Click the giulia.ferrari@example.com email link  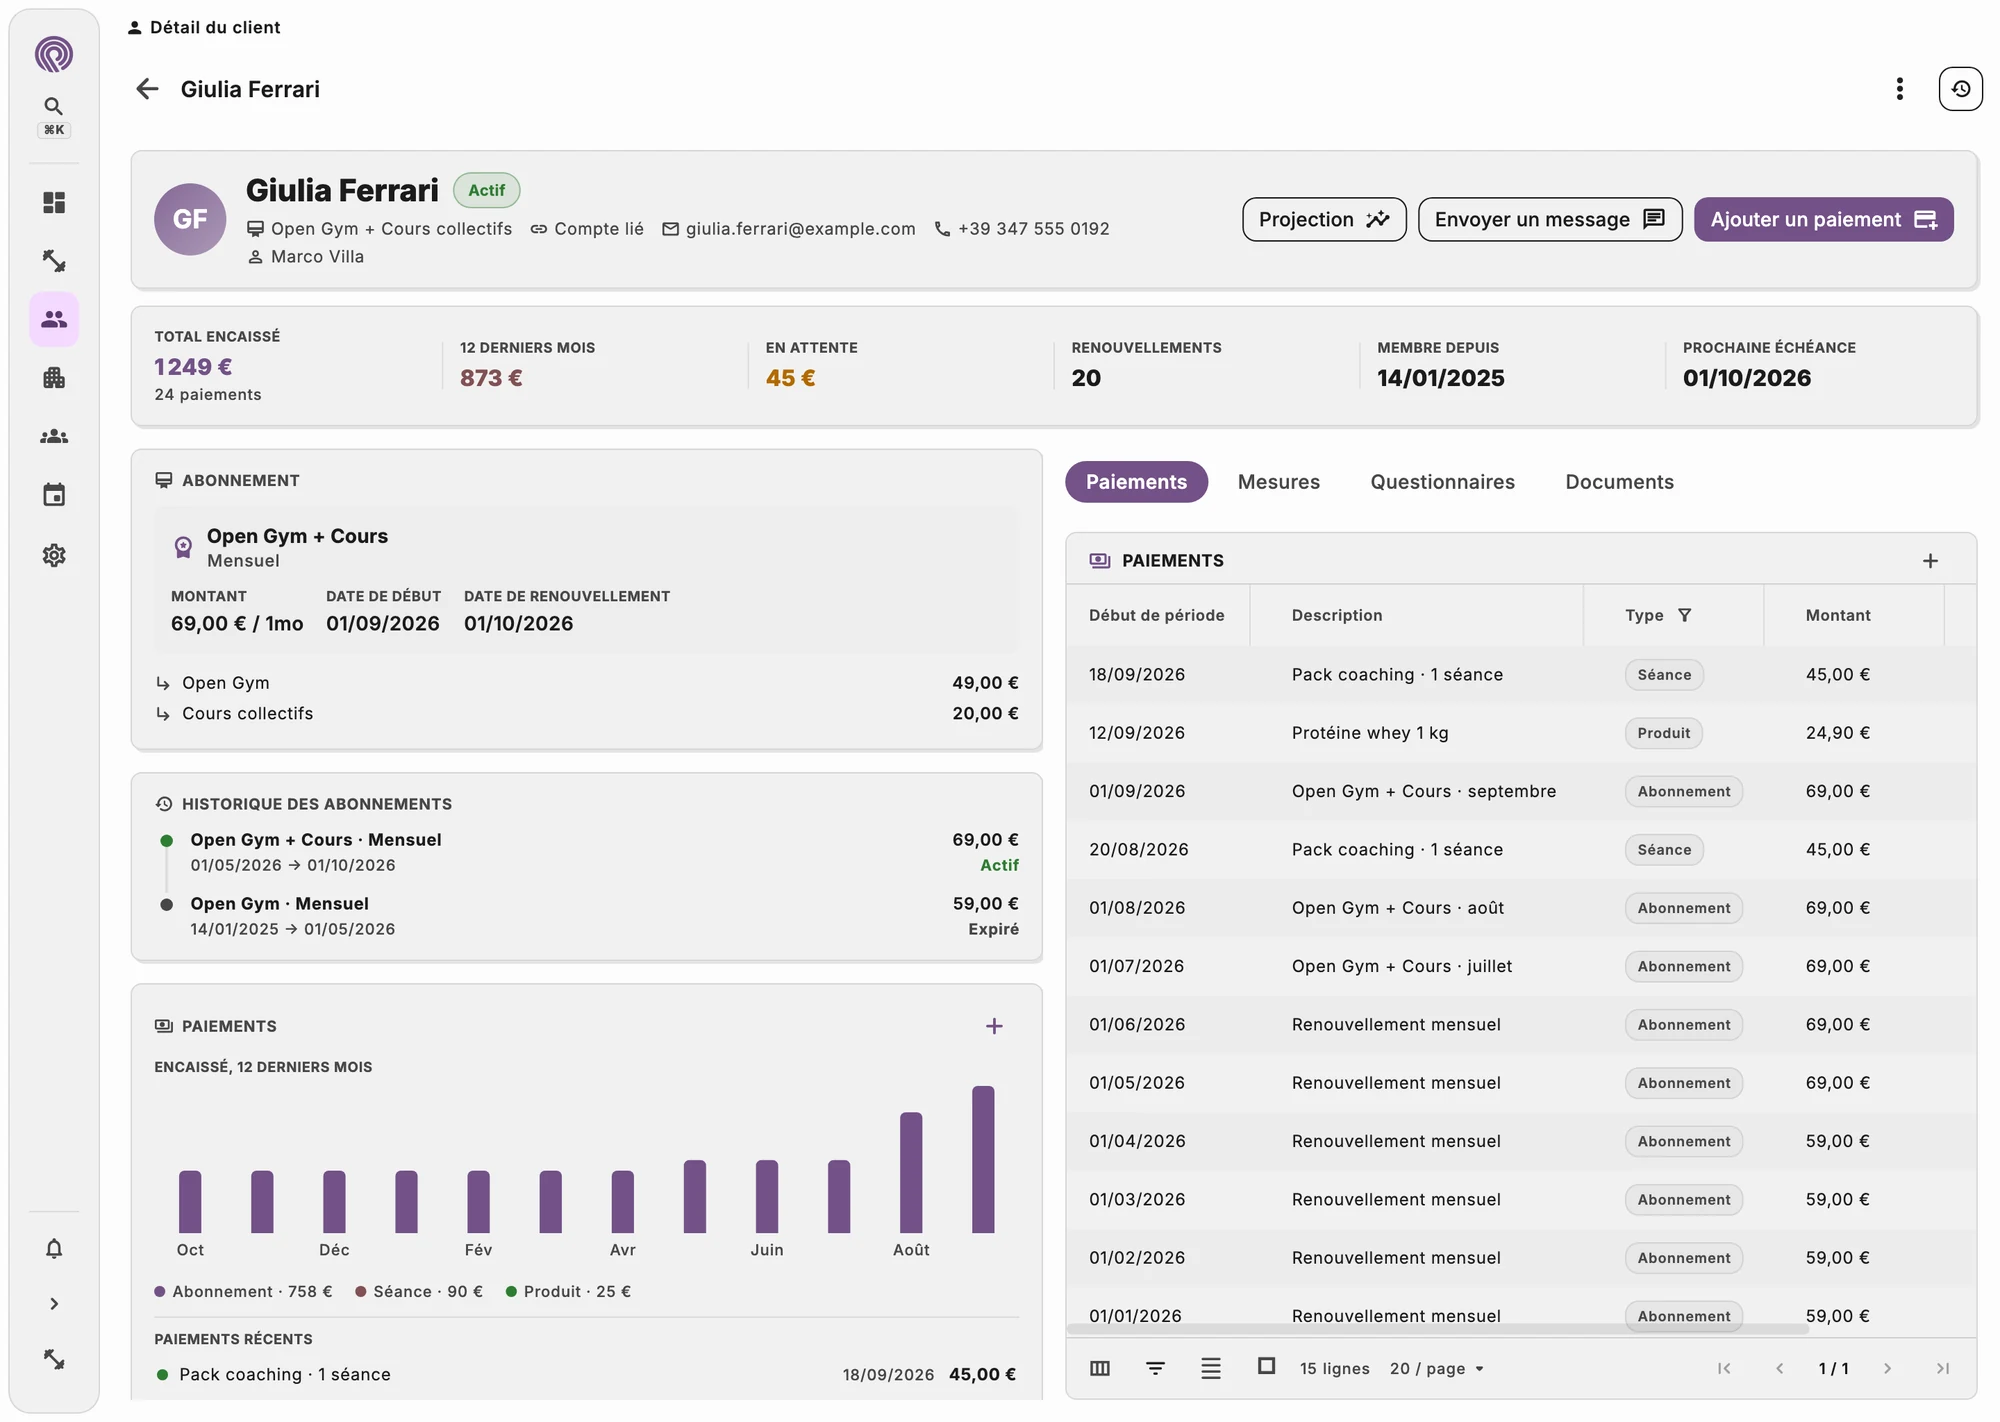tap(800, 229)
